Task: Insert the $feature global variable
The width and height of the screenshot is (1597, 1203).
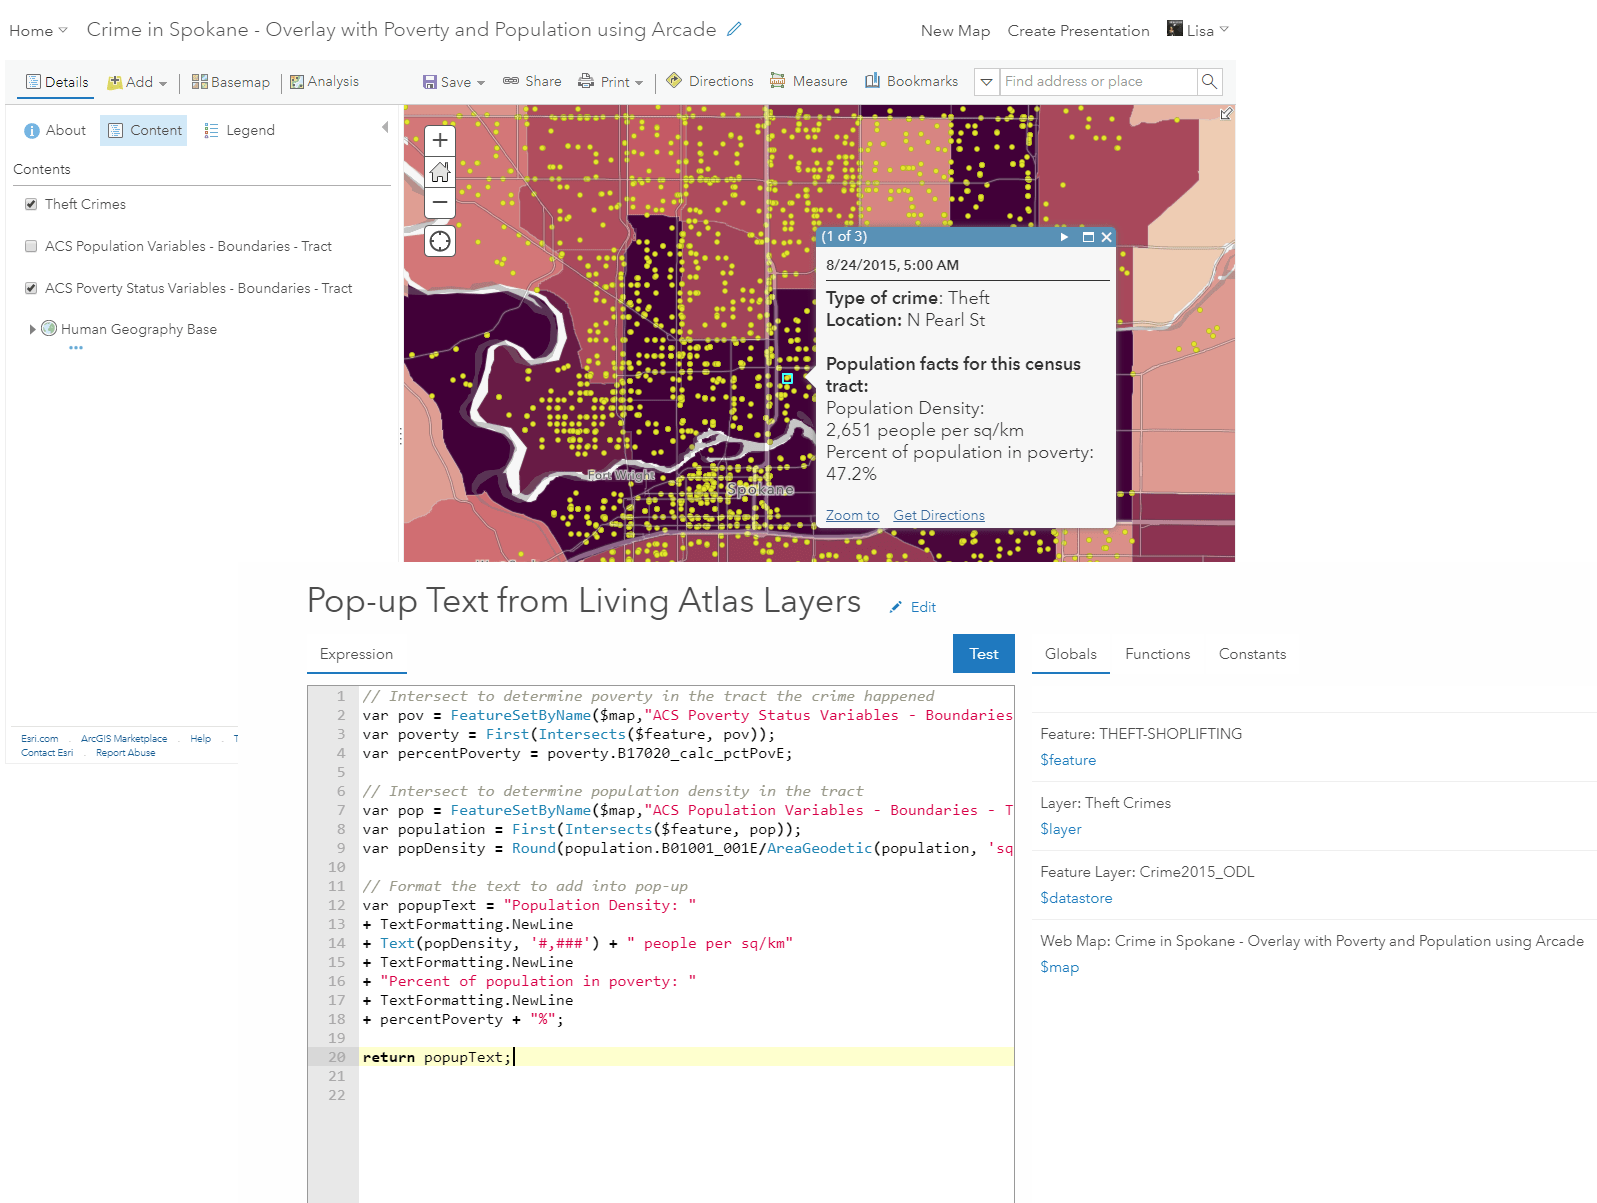Action: (1068, 760)
